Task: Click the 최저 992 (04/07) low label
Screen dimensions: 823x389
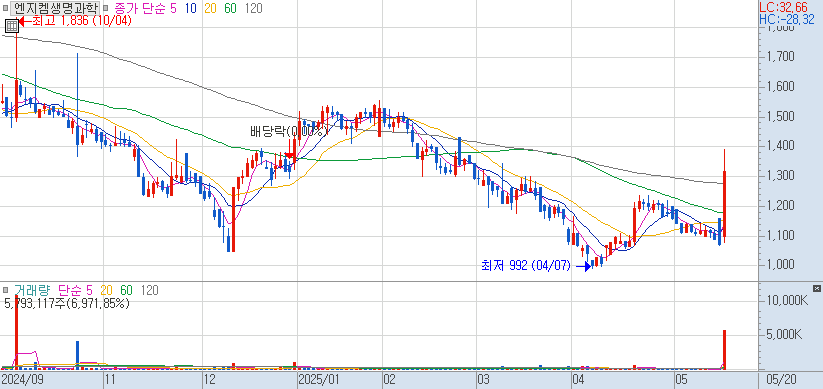Action: [x=525, y=266]
